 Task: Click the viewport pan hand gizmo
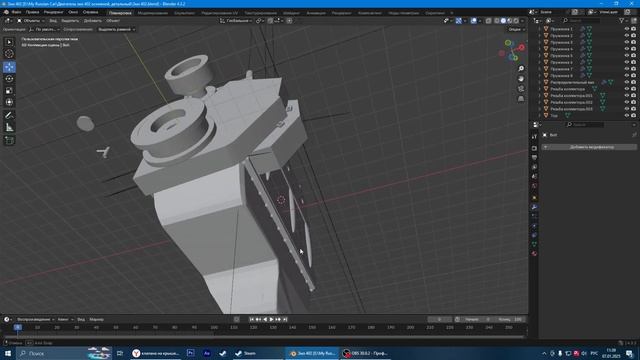click(x=521, y=78)
